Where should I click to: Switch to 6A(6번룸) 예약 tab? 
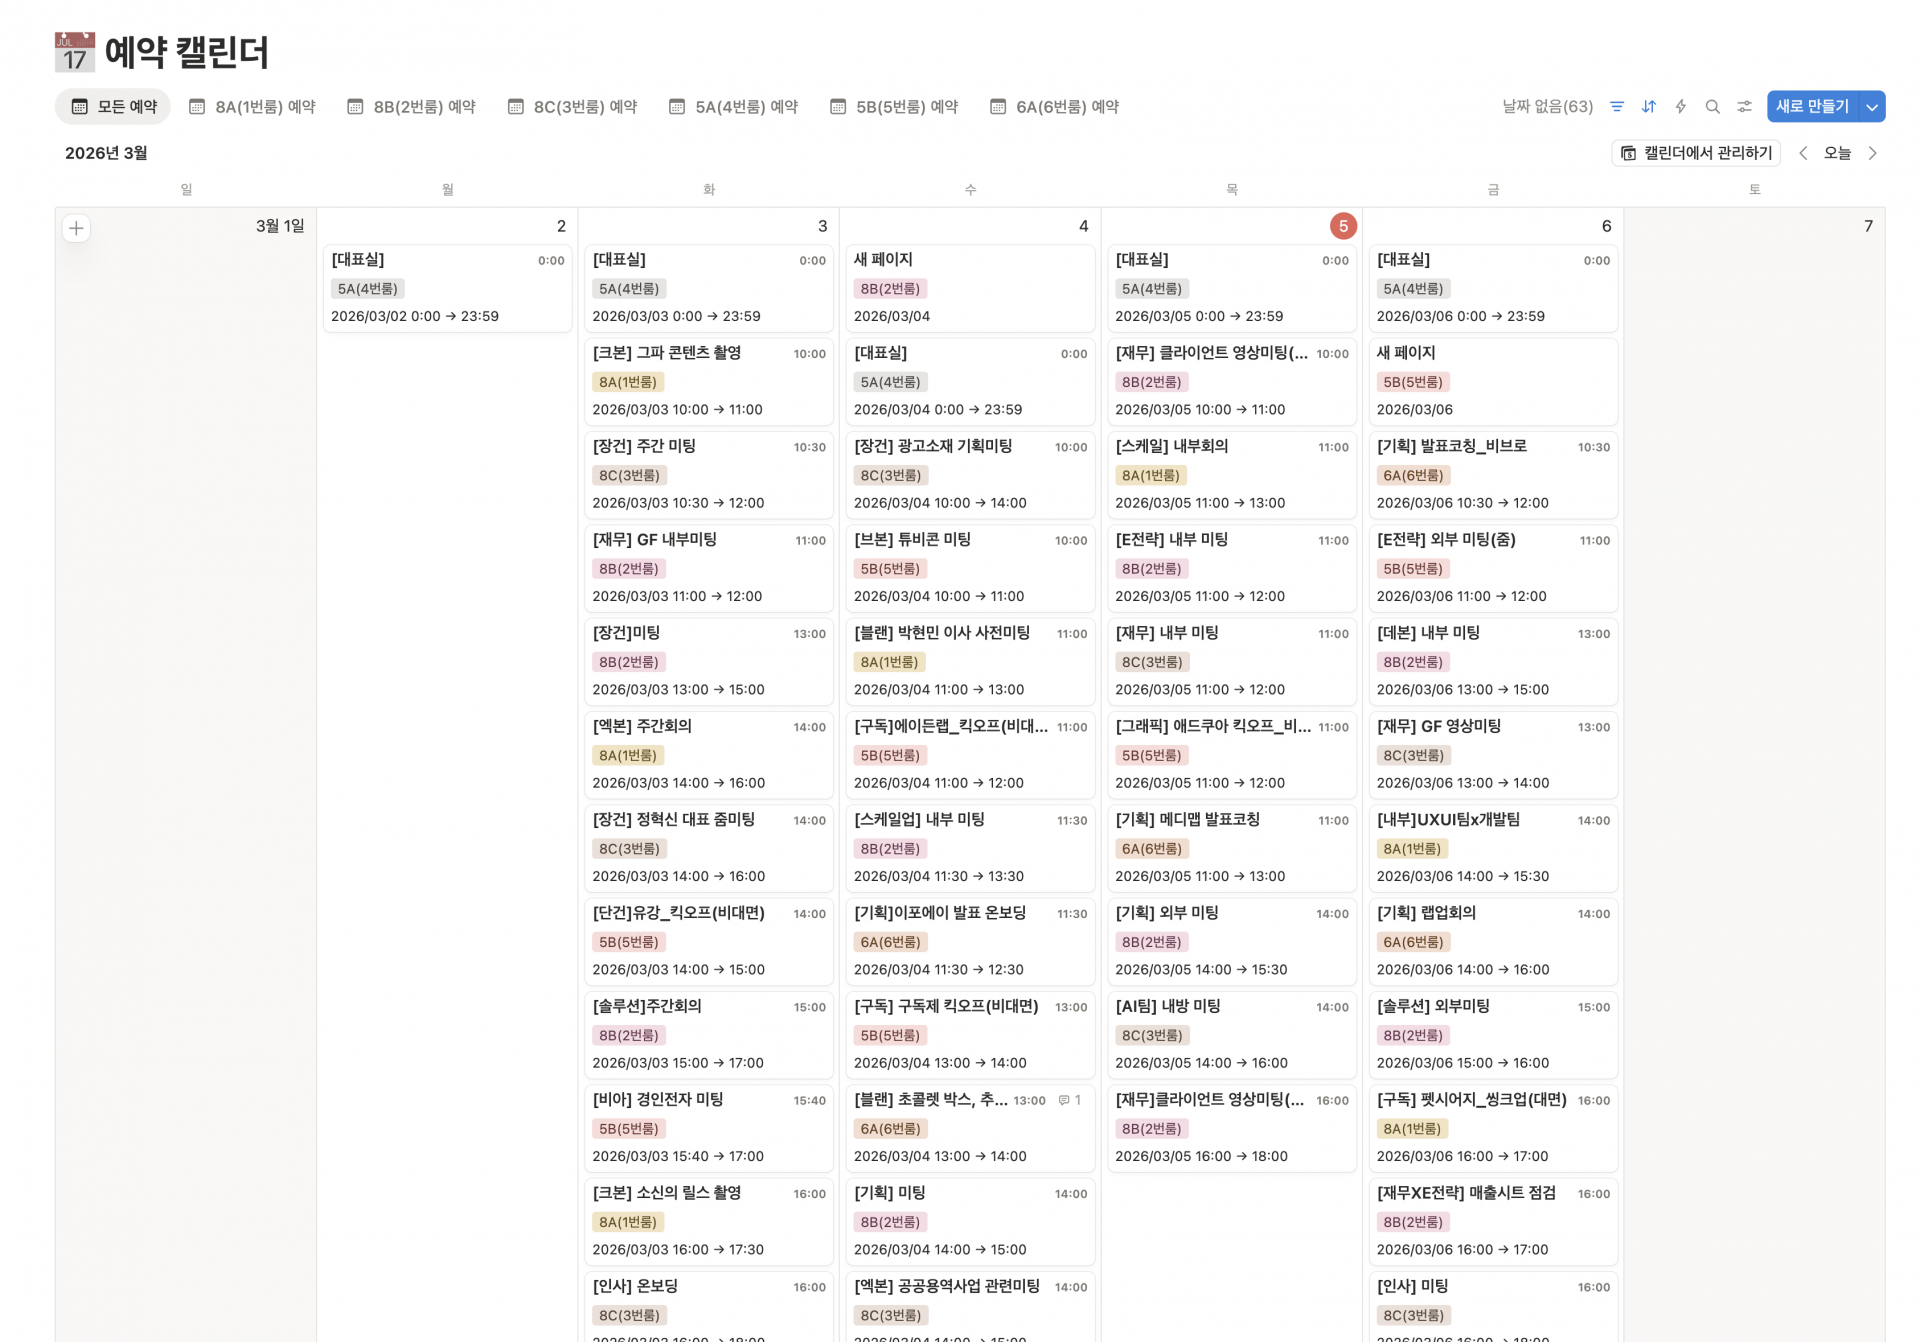click(1054, 106)
